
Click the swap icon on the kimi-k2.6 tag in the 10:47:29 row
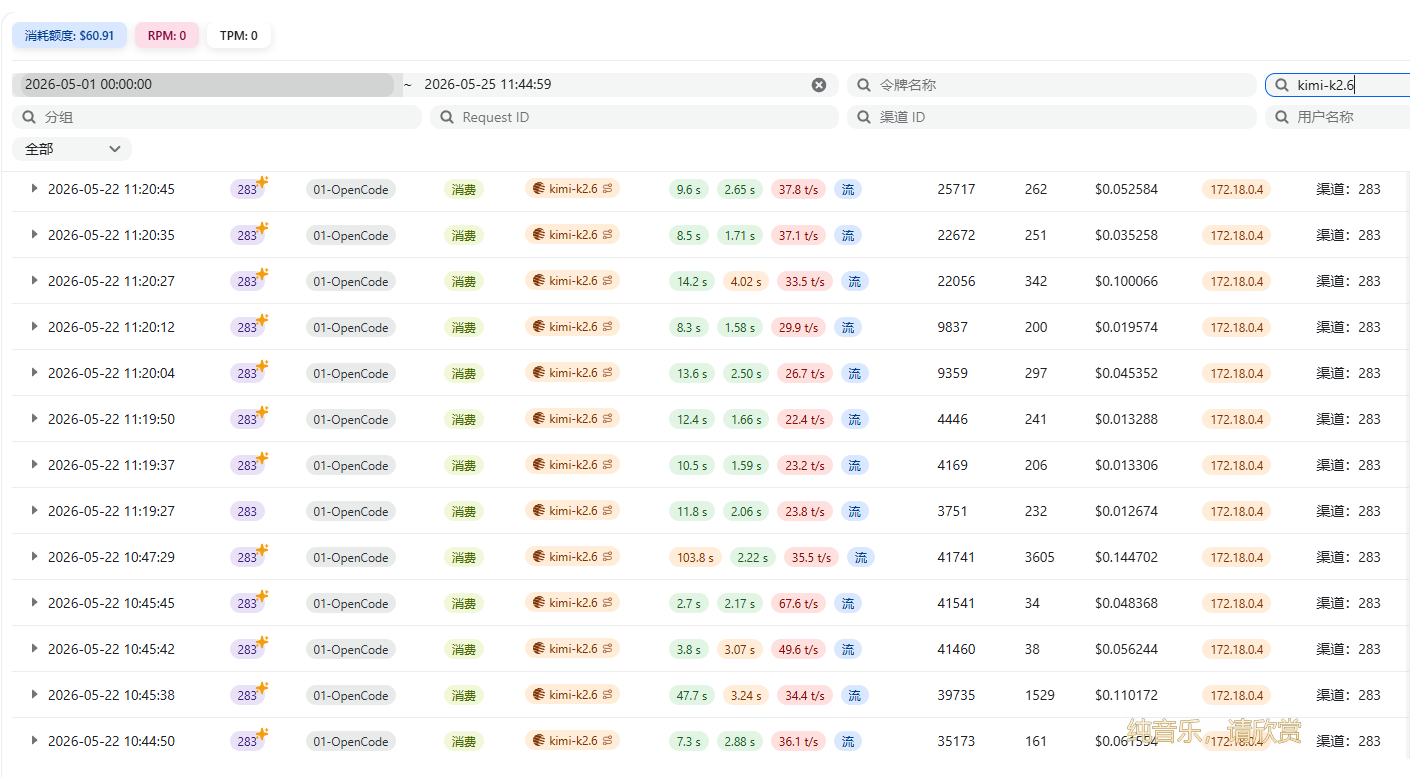coord(607,557)
